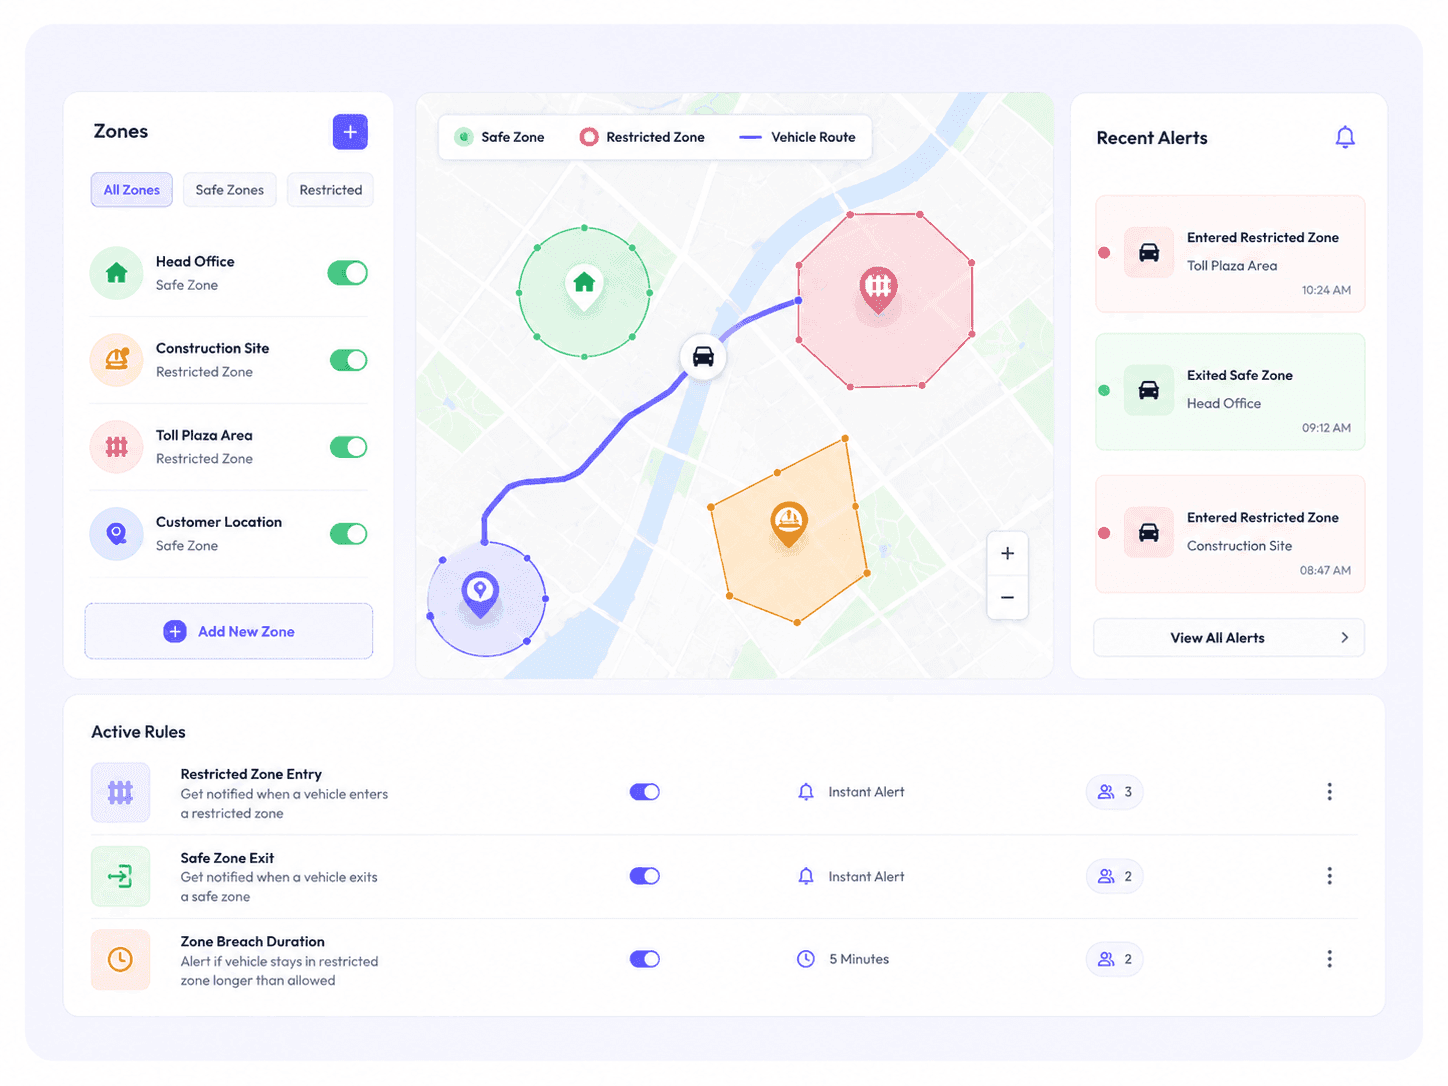
Task: Click the vehicle marker on the map route
Action: [x=703, y=356]
